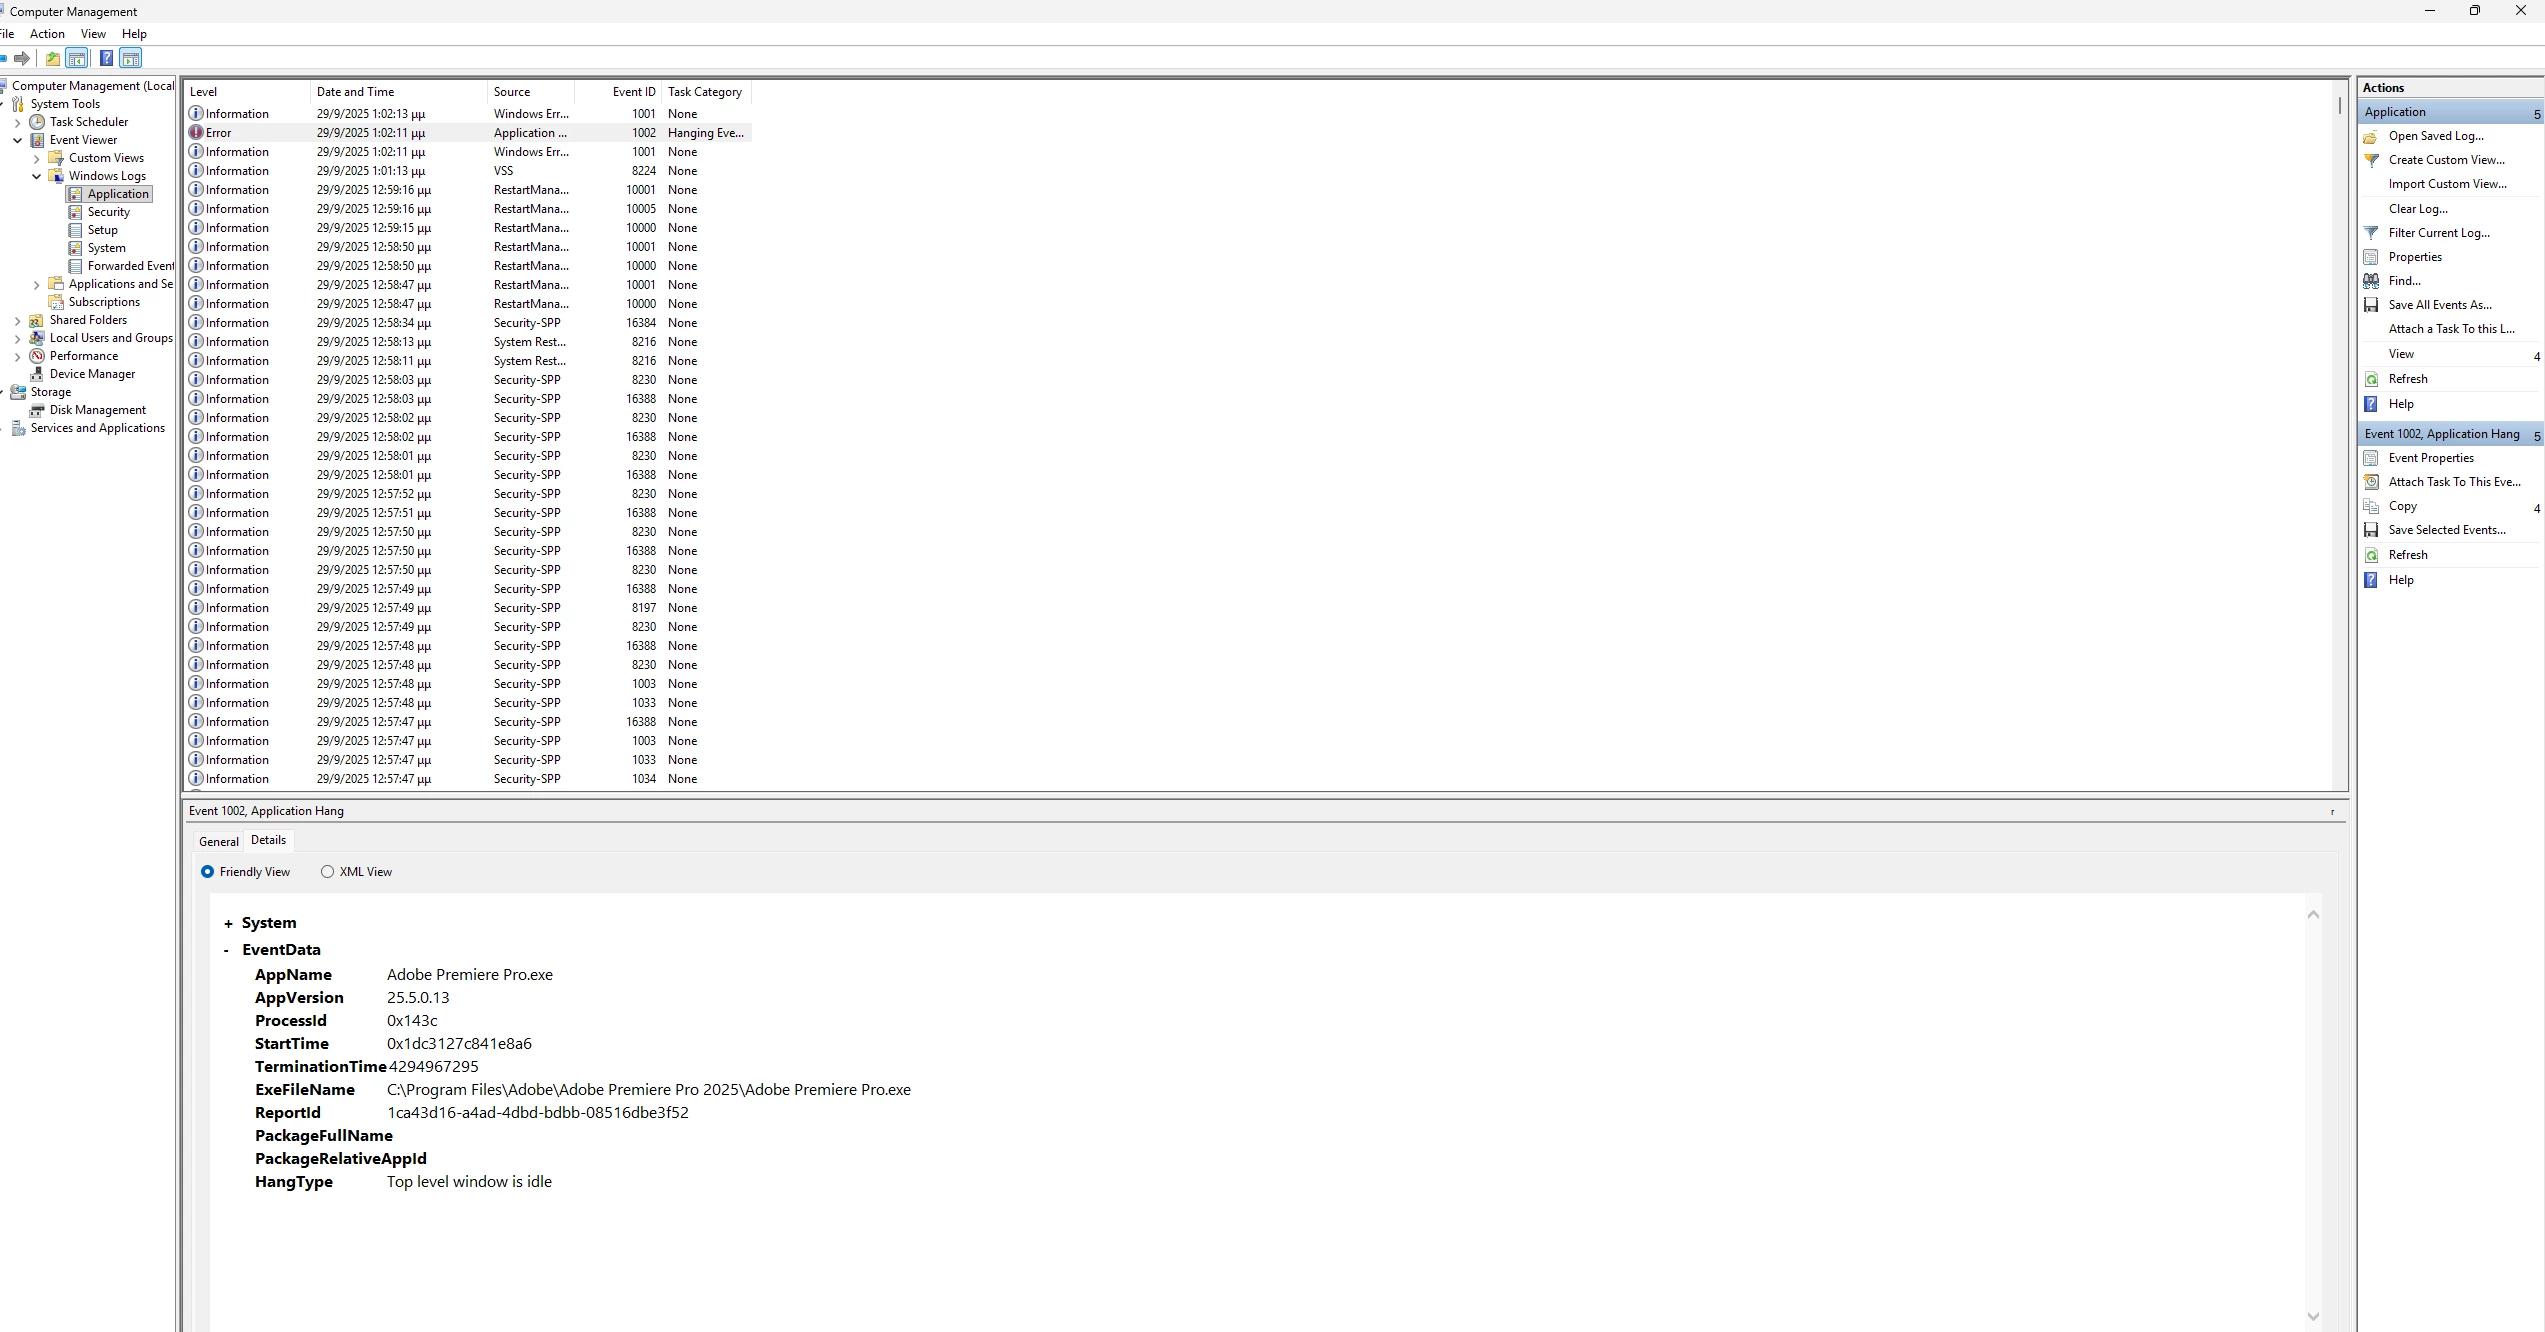Viewport: 2545px width, 1332px height.
Task: Collapse the Windows Logs tree node
Action: 37,176
